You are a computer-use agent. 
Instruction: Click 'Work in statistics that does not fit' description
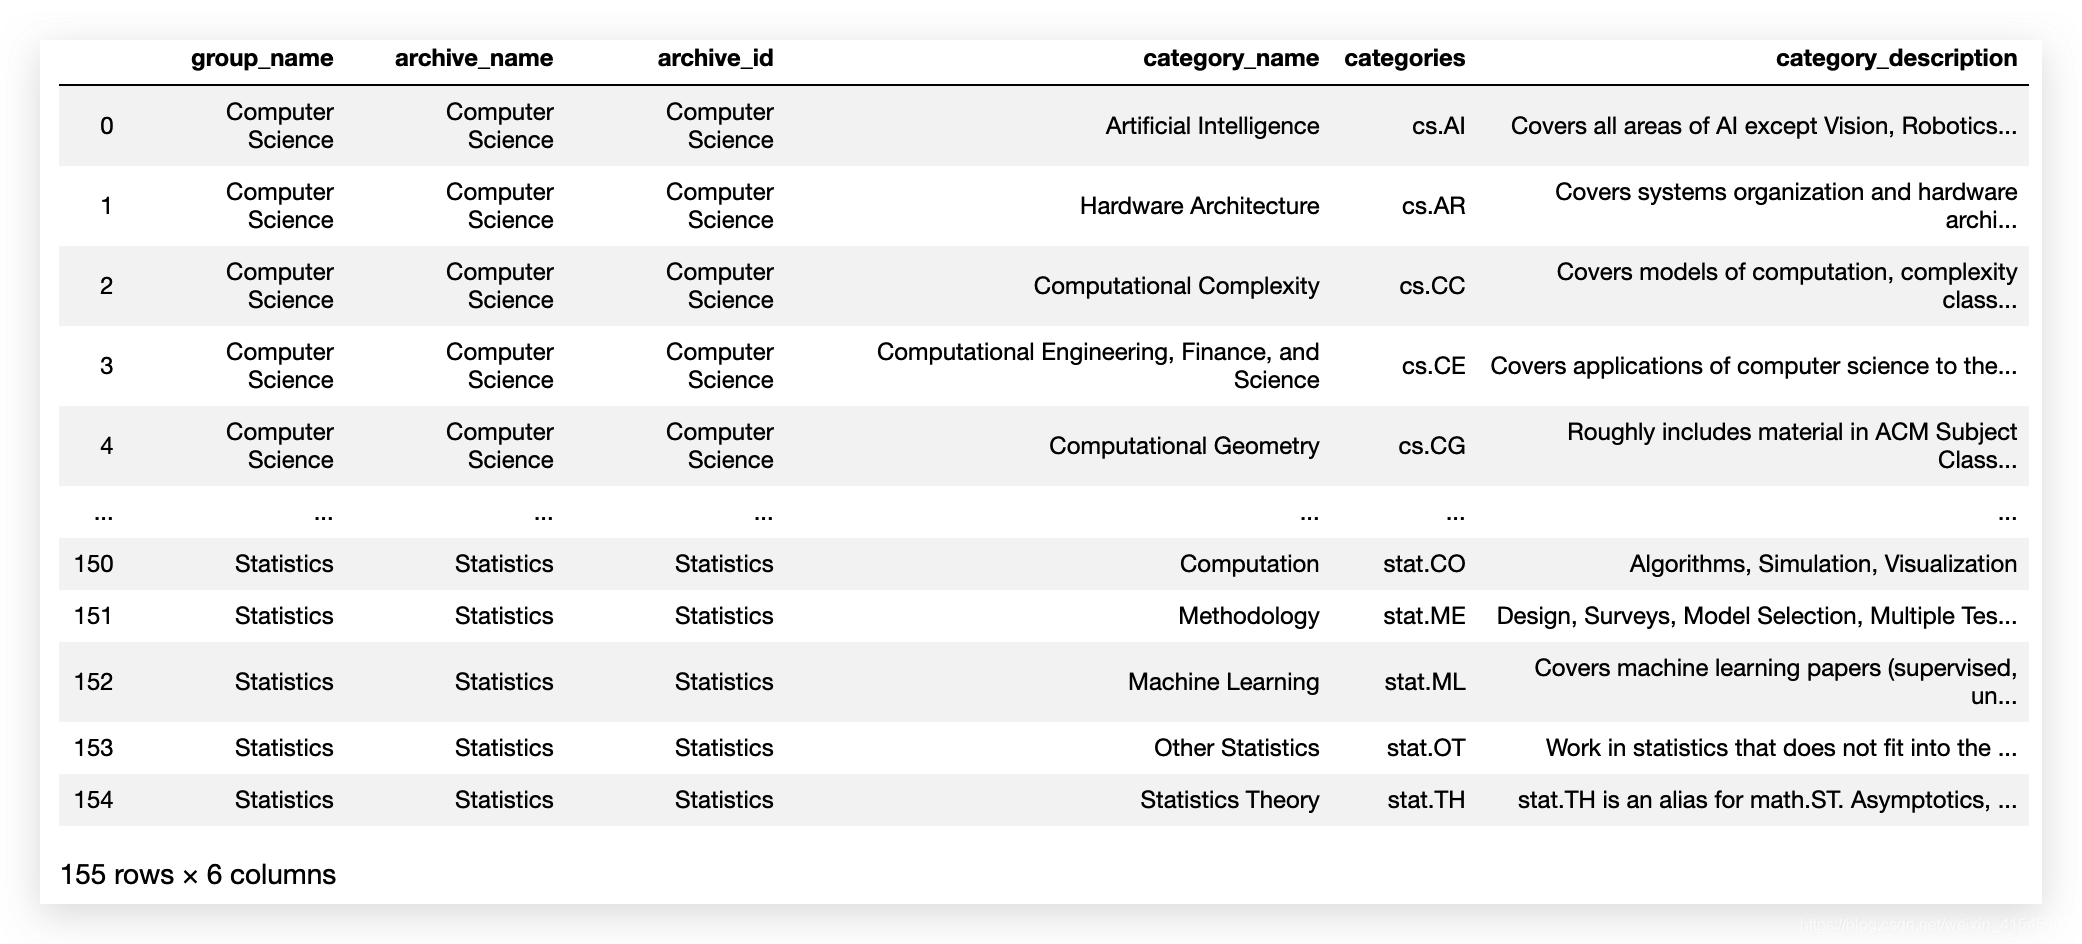pyautogui.click(x=1781, y=748)
